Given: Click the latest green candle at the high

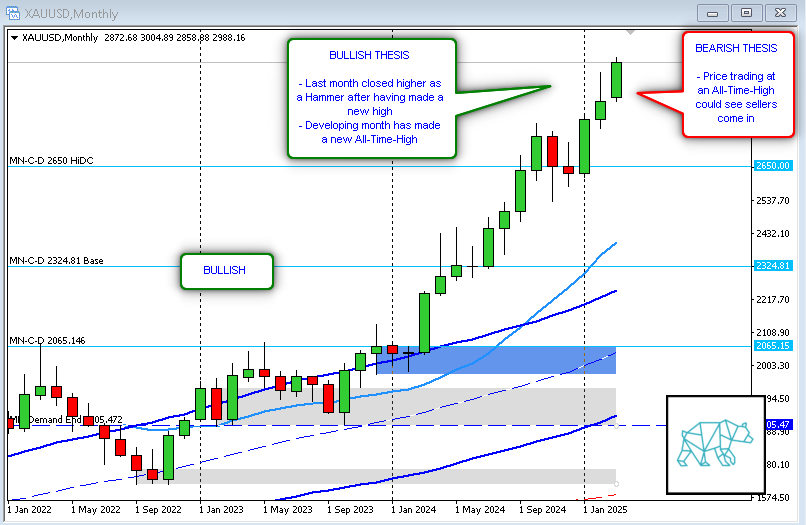Looking at the screenshot, I should coord(617,80).
